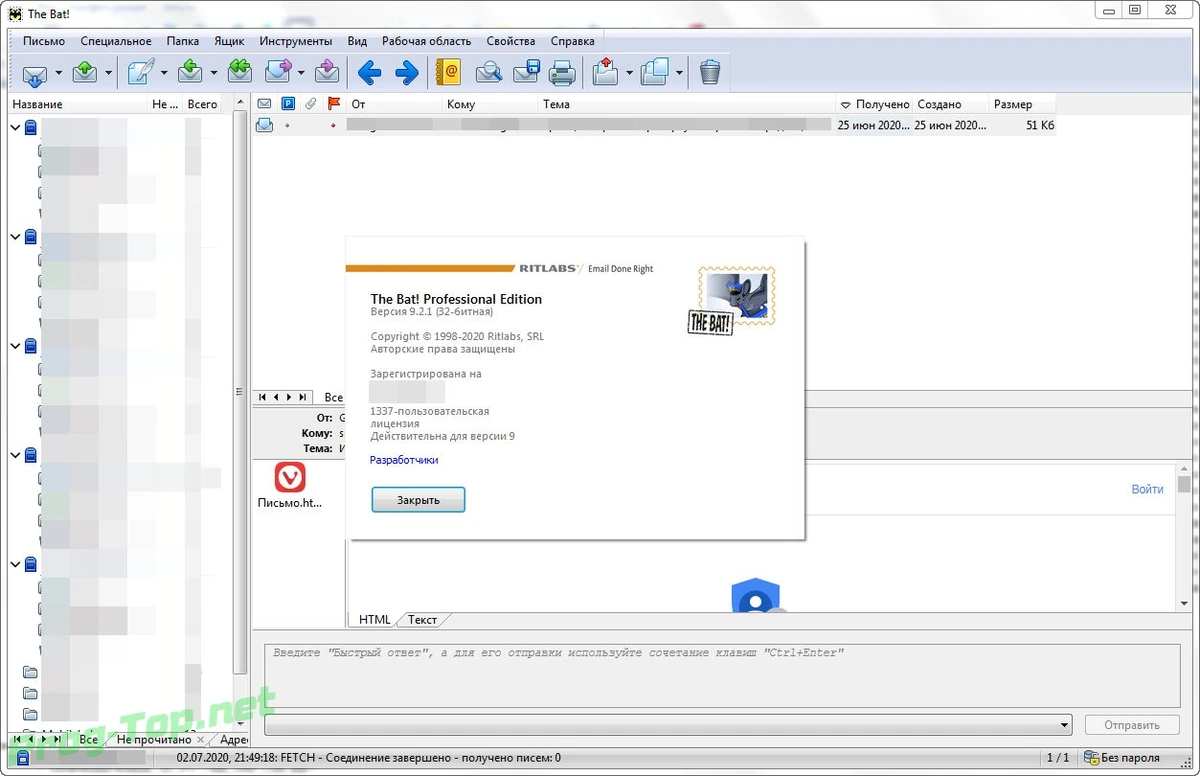Click the Название column header in folder tree
This screenshot has width=1200, height=776.
(78, 104)
